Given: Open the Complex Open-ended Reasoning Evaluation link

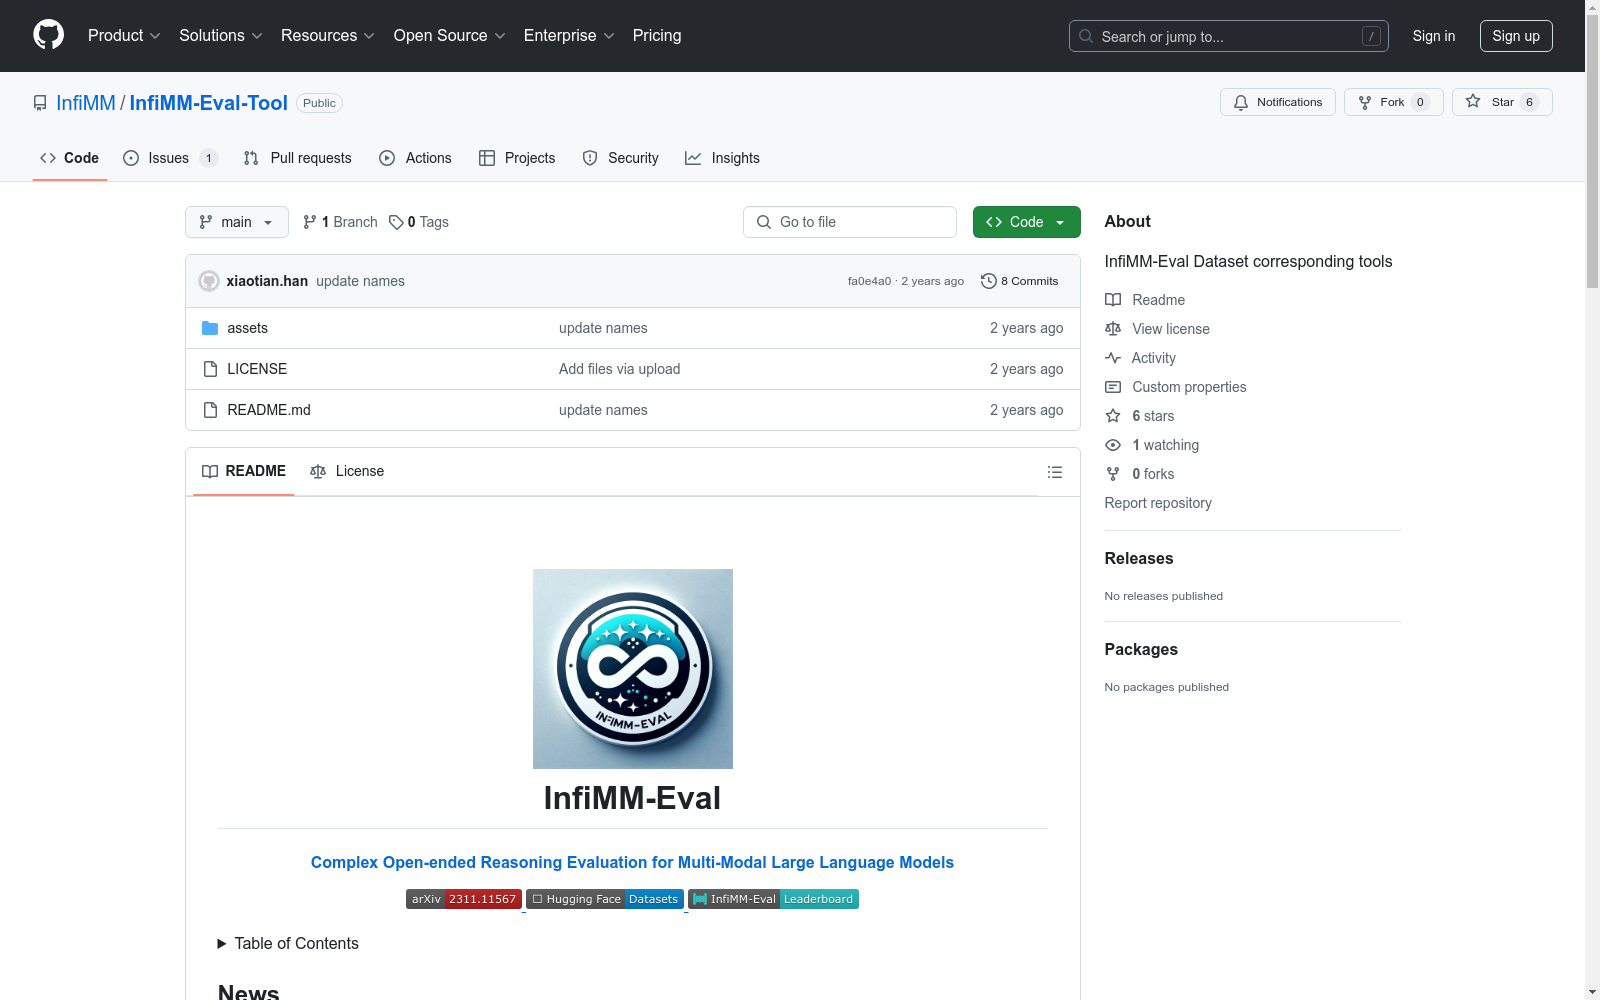Looking at the screenshot, I should pyautogui.click(x=632, y=862).
